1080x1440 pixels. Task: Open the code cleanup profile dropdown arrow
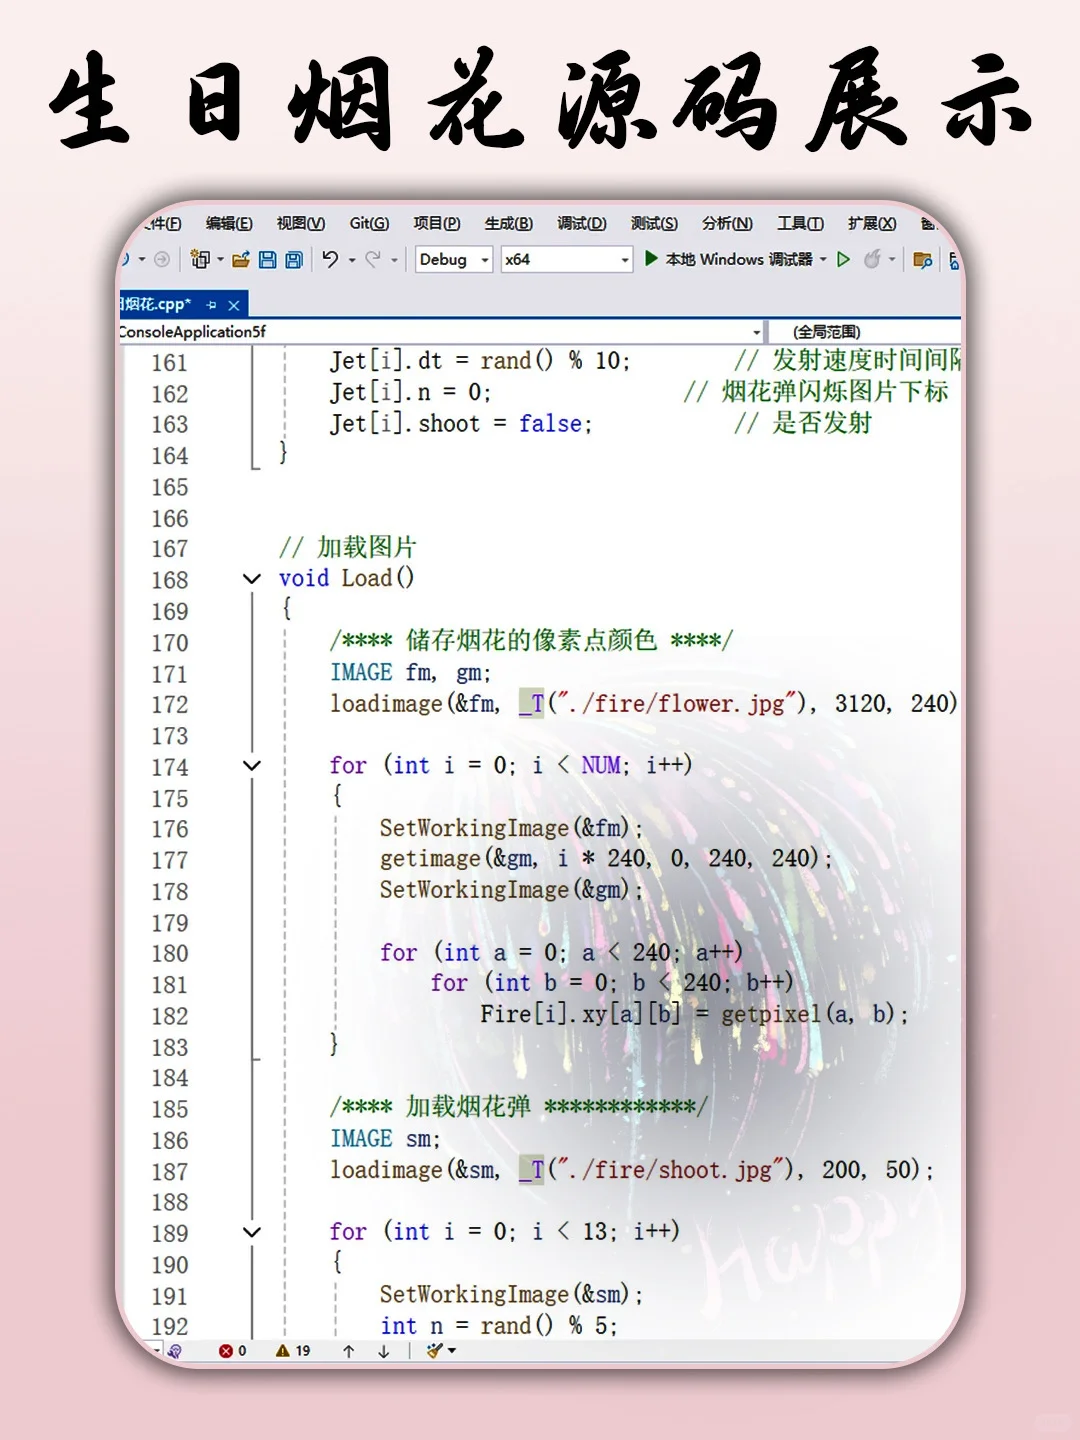pos(452,1351)
